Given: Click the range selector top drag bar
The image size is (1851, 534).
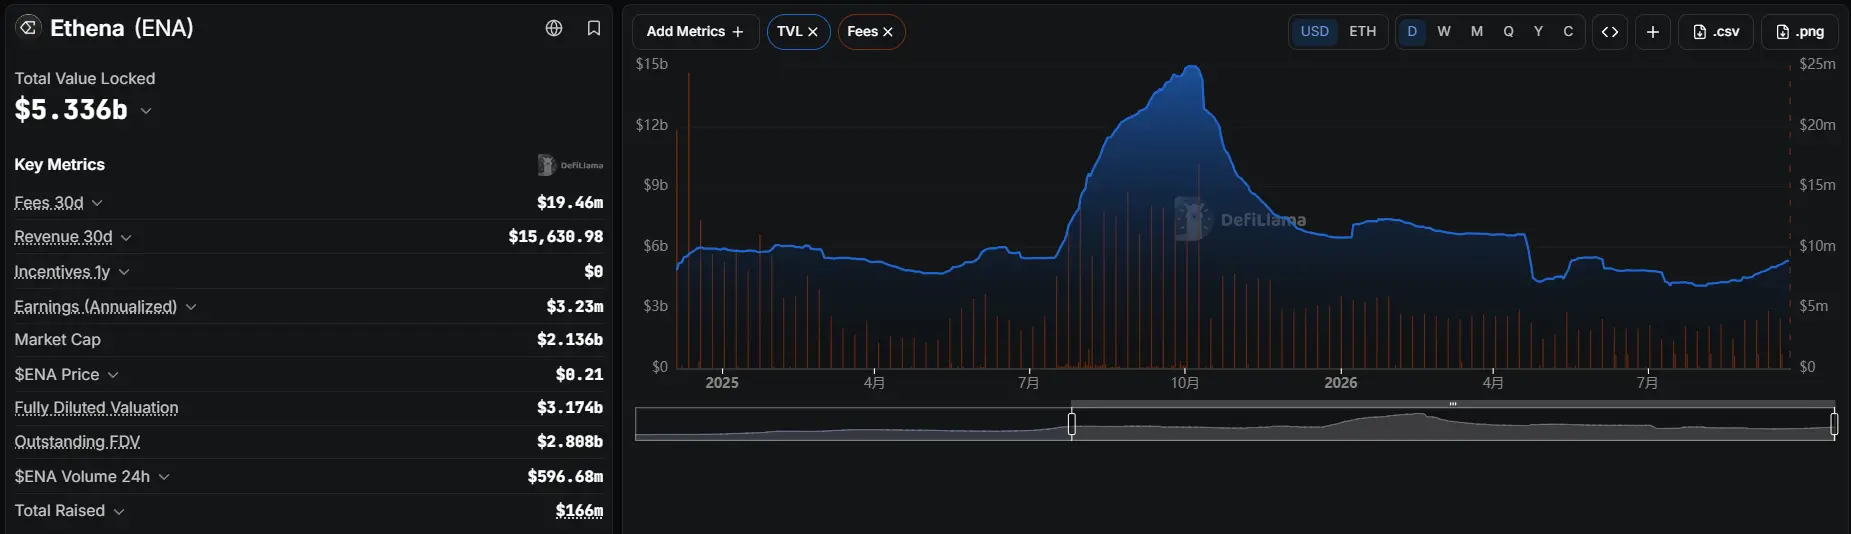Looking at the screenshot, I should pyautogui.click(x=1453, y=404).
